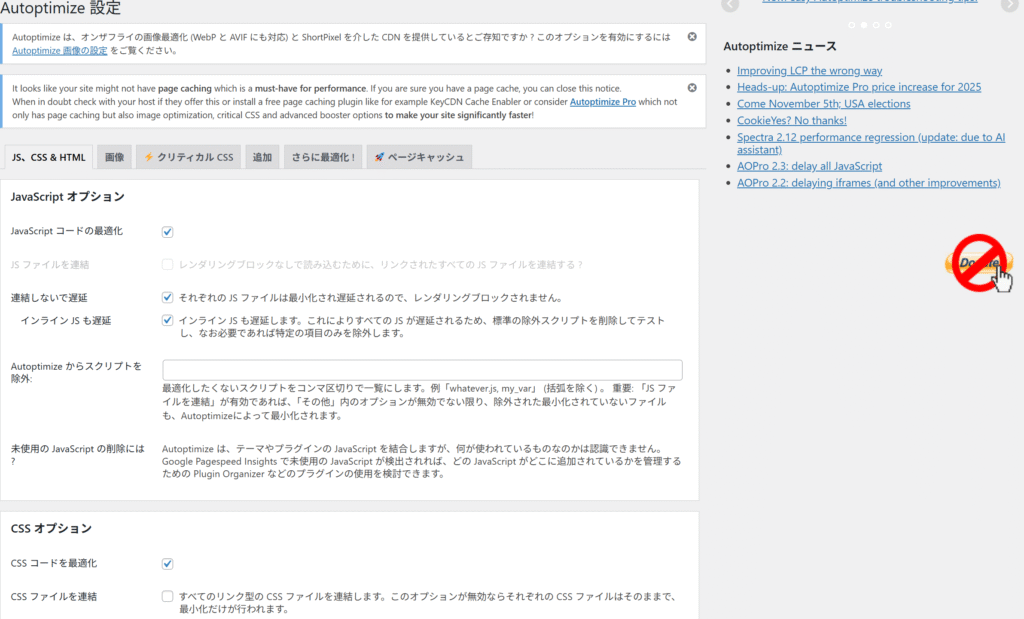Open the Autoptimize Pro price increase article
1024x619 pixels.
[x=859, y=87]
